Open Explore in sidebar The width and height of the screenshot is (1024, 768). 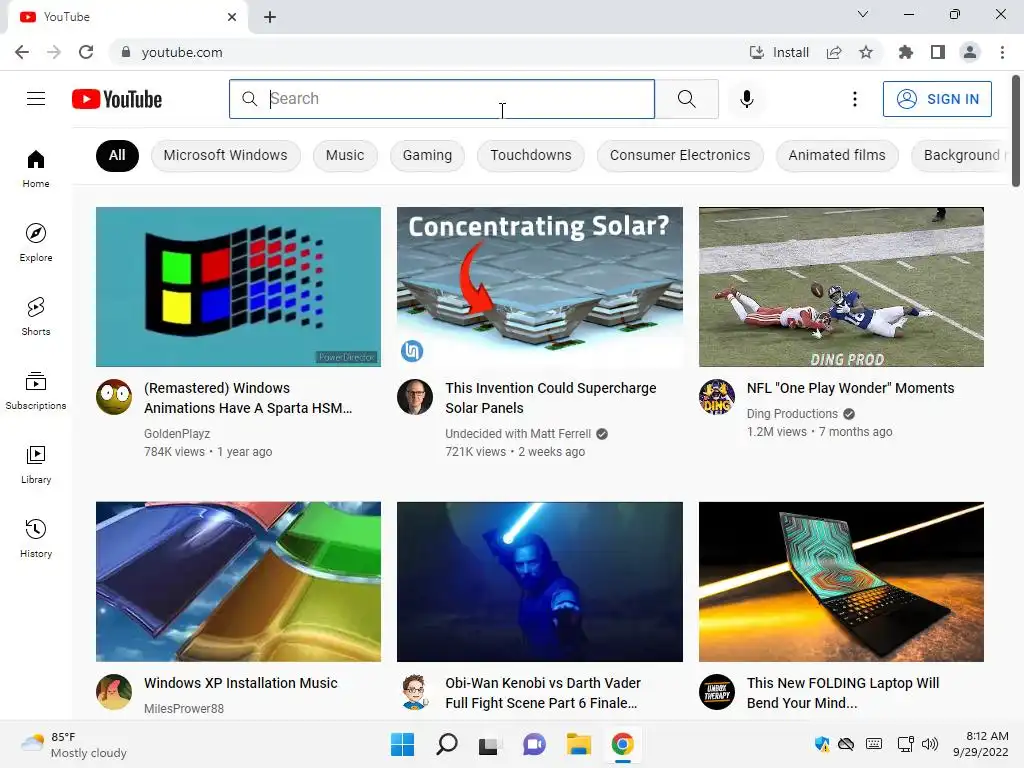tap(36, 242)
